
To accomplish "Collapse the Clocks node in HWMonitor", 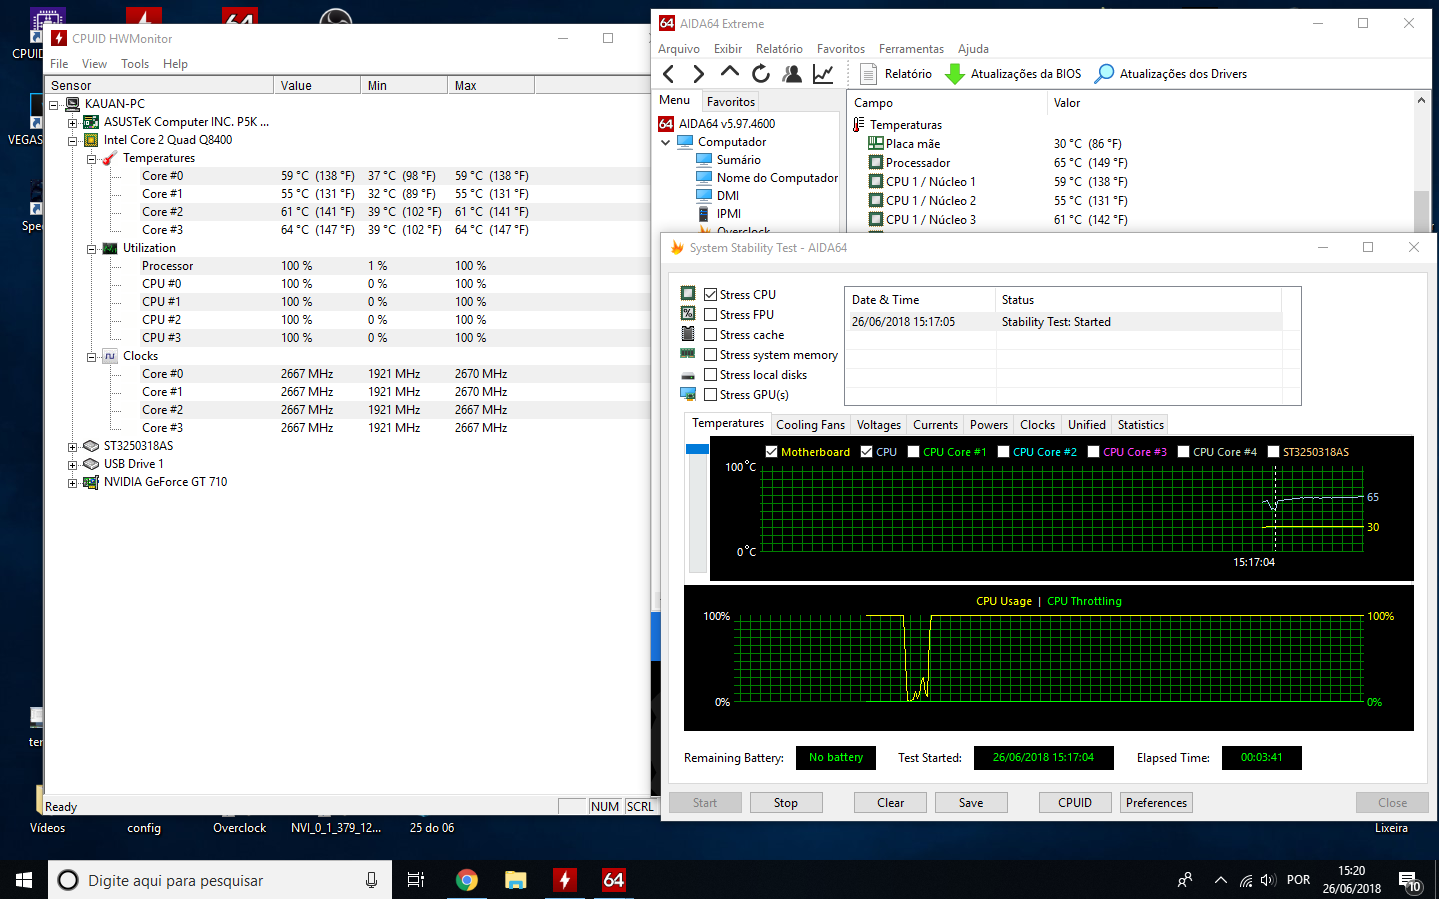I will pyautogui.click(x=91, y=357).
